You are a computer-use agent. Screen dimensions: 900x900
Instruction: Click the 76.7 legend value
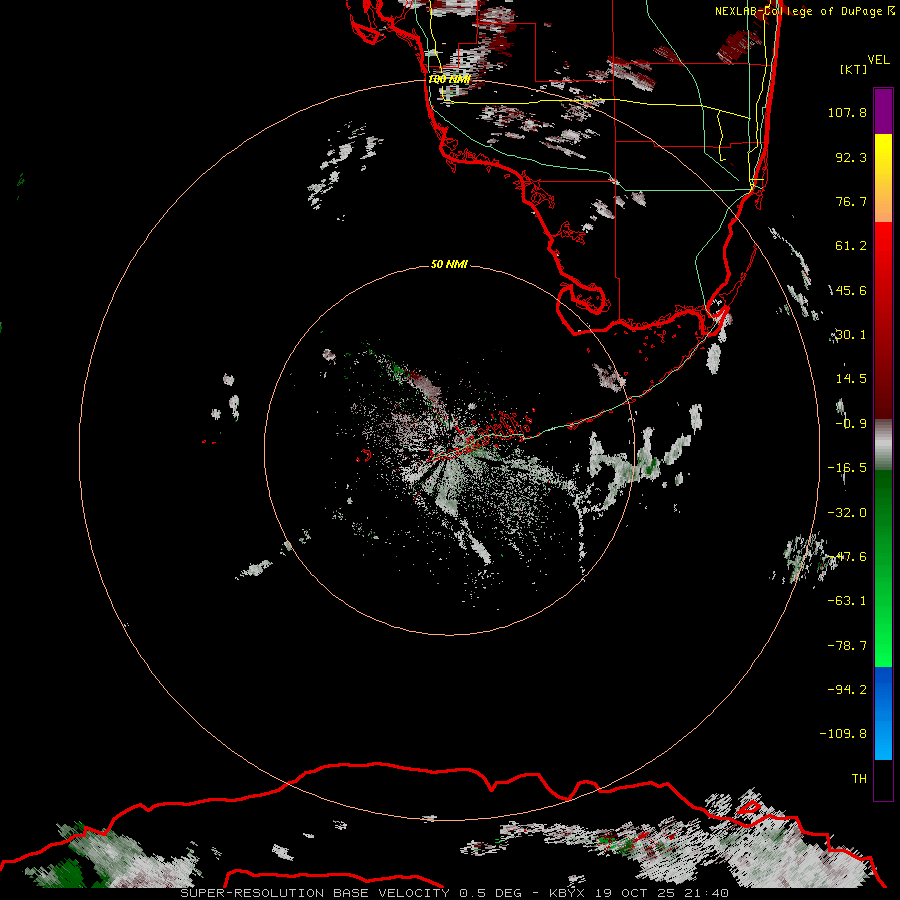(851, 201)
